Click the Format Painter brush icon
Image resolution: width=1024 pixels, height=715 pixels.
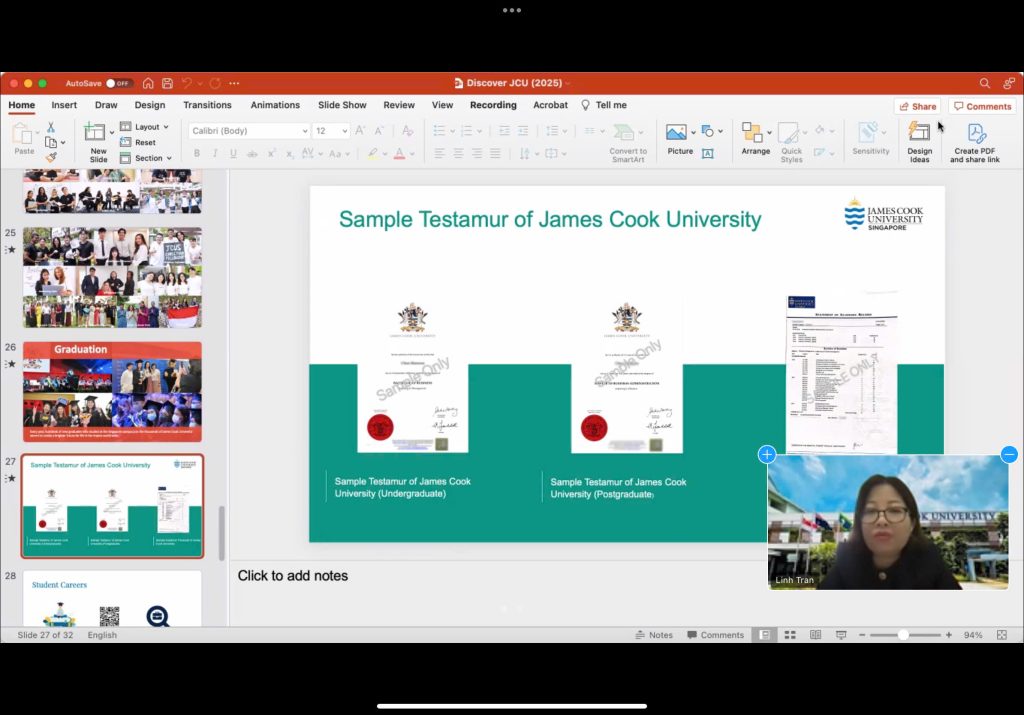coord(51,157)
